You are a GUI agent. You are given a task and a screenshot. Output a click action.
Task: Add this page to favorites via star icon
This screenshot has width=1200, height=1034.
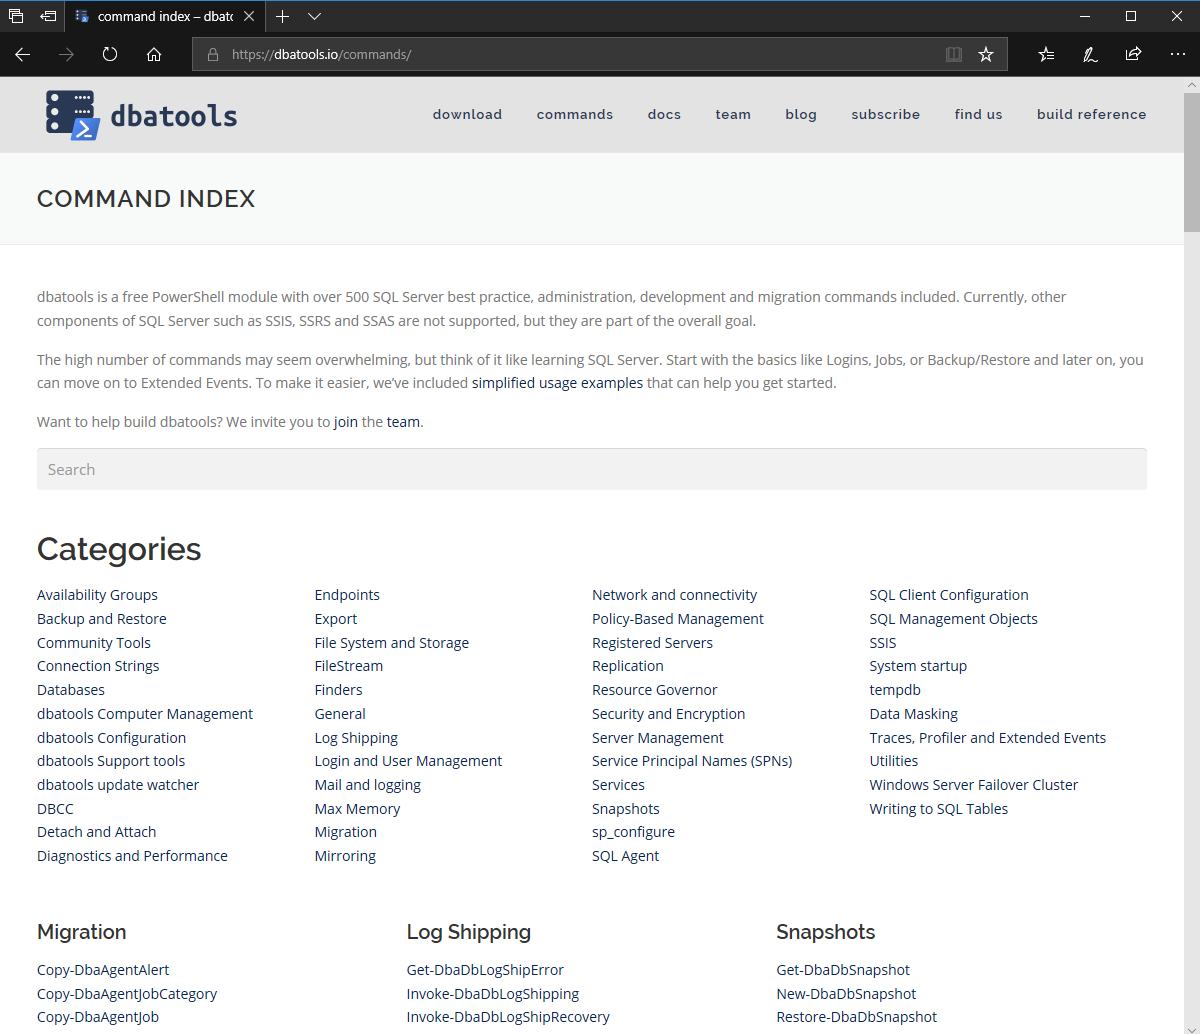pos(986,54)
